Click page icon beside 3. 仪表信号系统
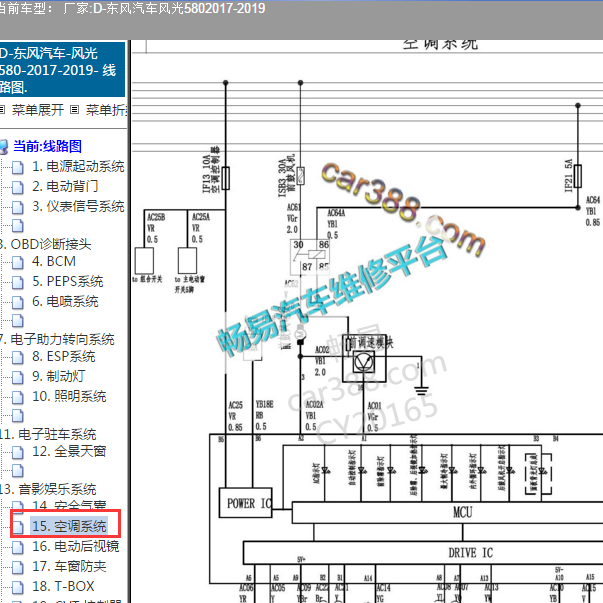Image resolution: width=603 pixels, height=603 pixels. 17,208
